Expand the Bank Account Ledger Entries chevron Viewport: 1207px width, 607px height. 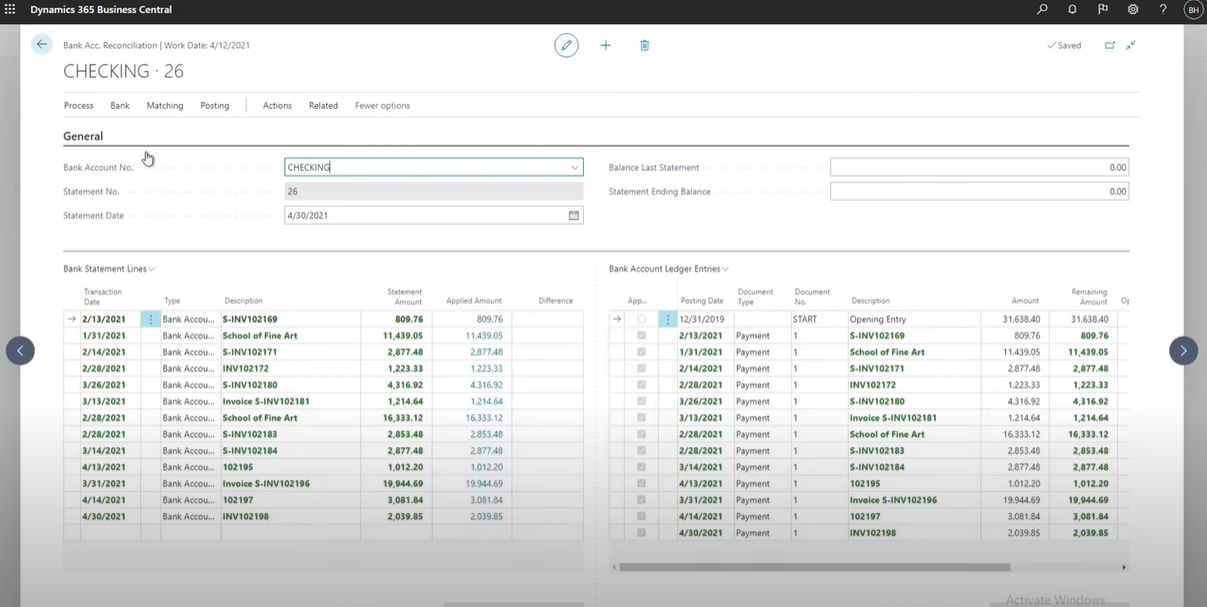[x=726, y=269]
